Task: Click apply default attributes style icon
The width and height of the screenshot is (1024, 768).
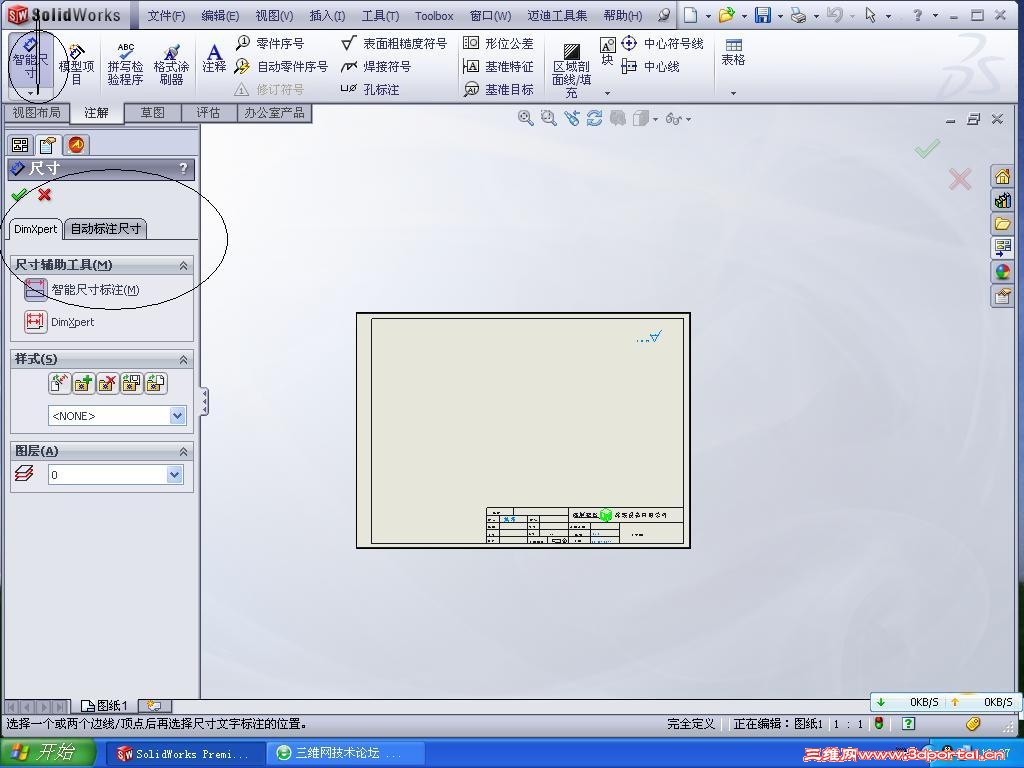Action: pyautogui.click(x=59, y=383)
